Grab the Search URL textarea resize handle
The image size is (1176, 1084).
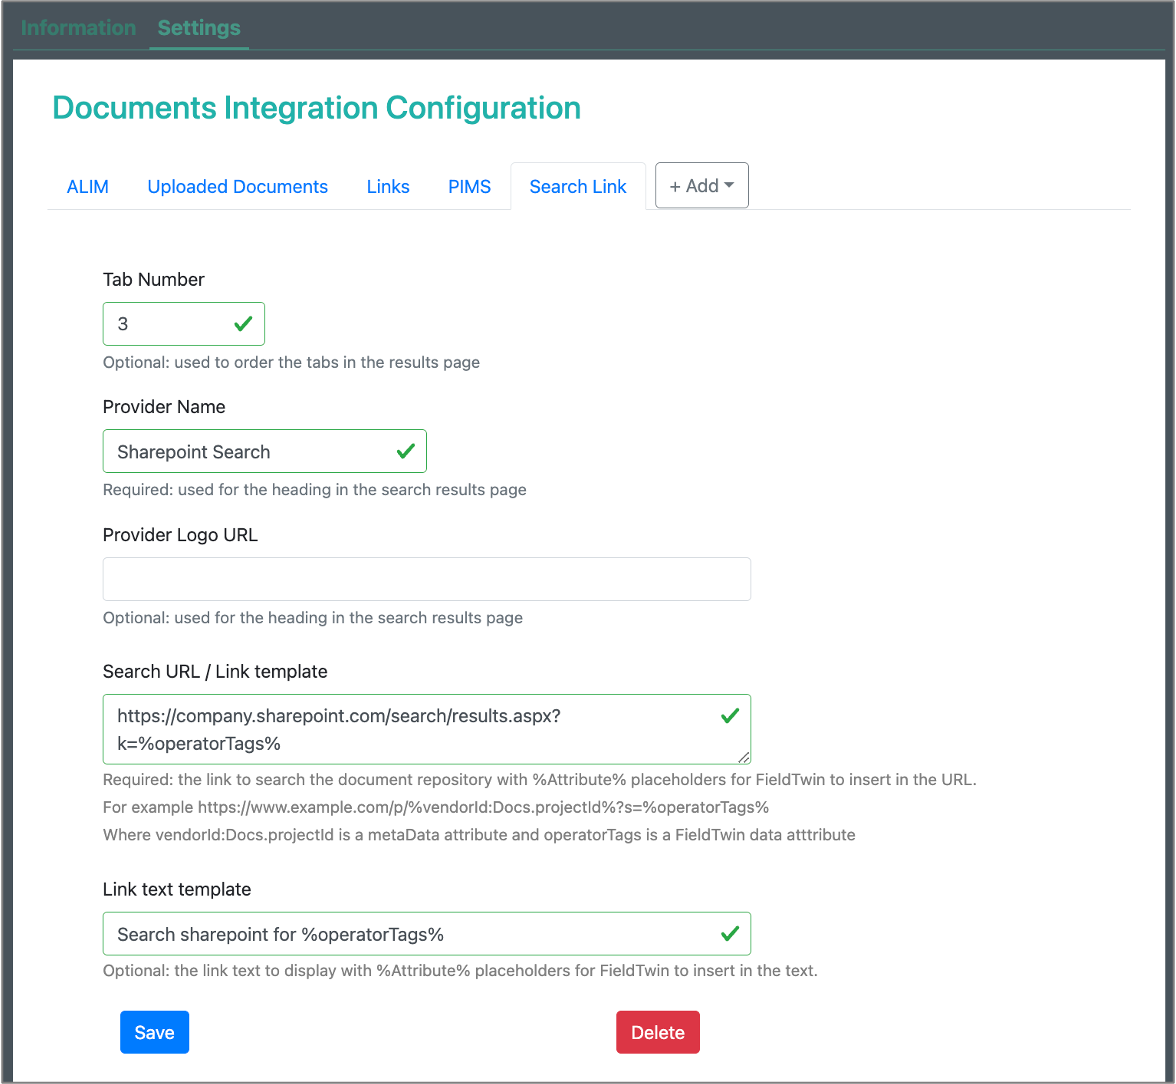743,758
